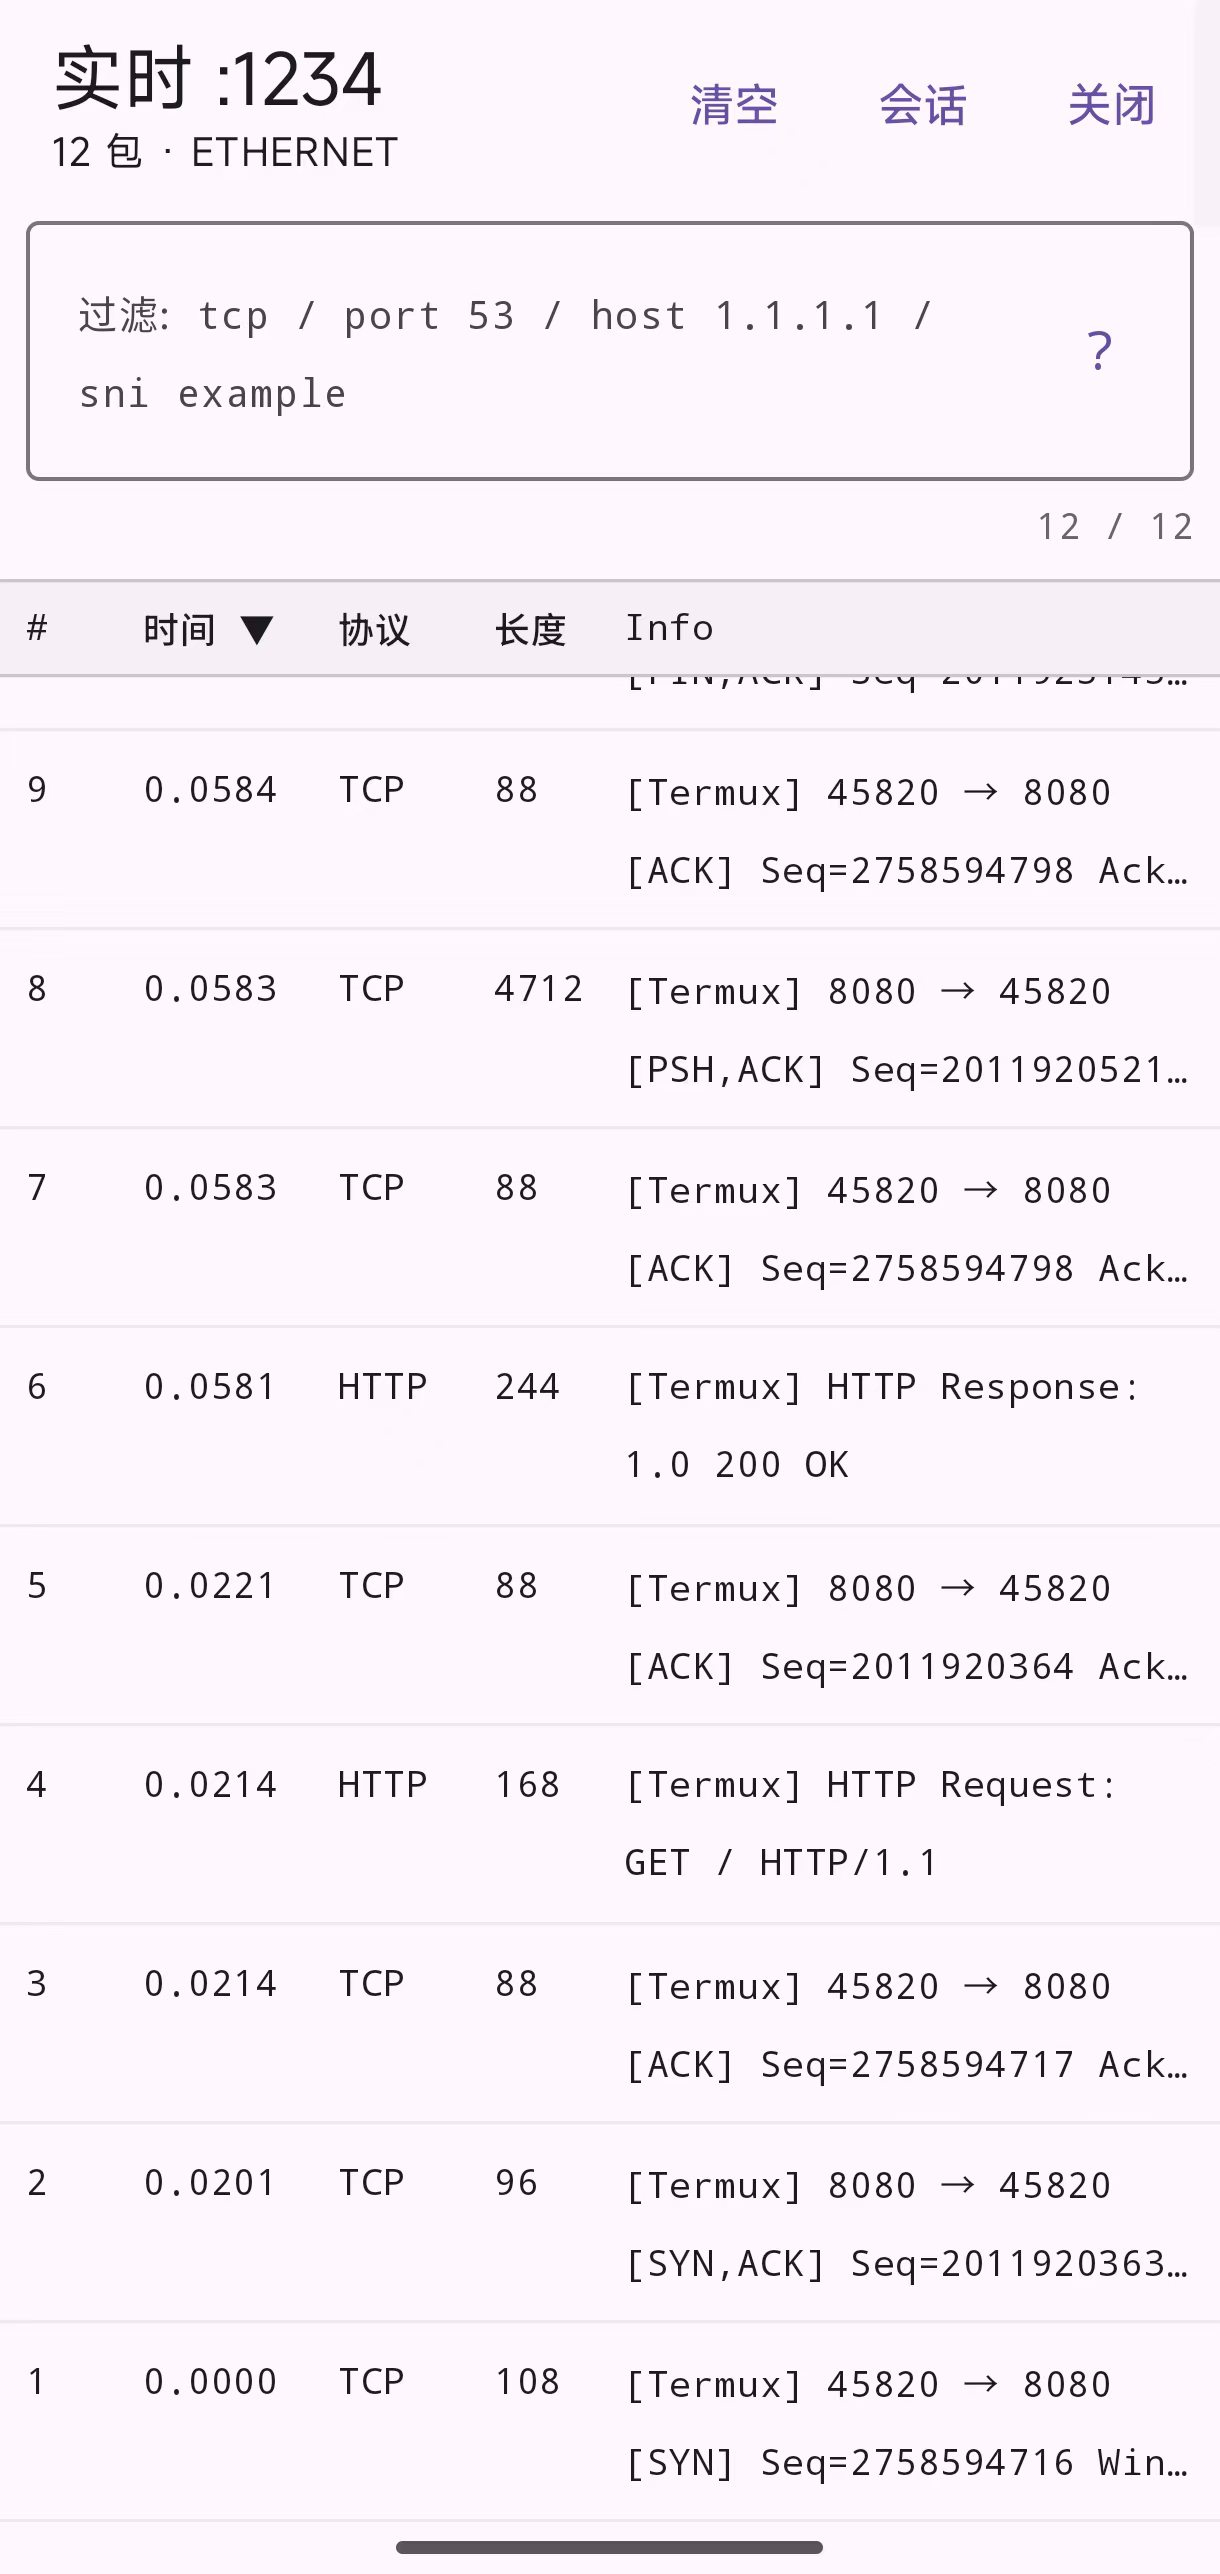Sort by the Info column header
The width and height of the screenshot is (1220, 2574).
tap(669, 628)
